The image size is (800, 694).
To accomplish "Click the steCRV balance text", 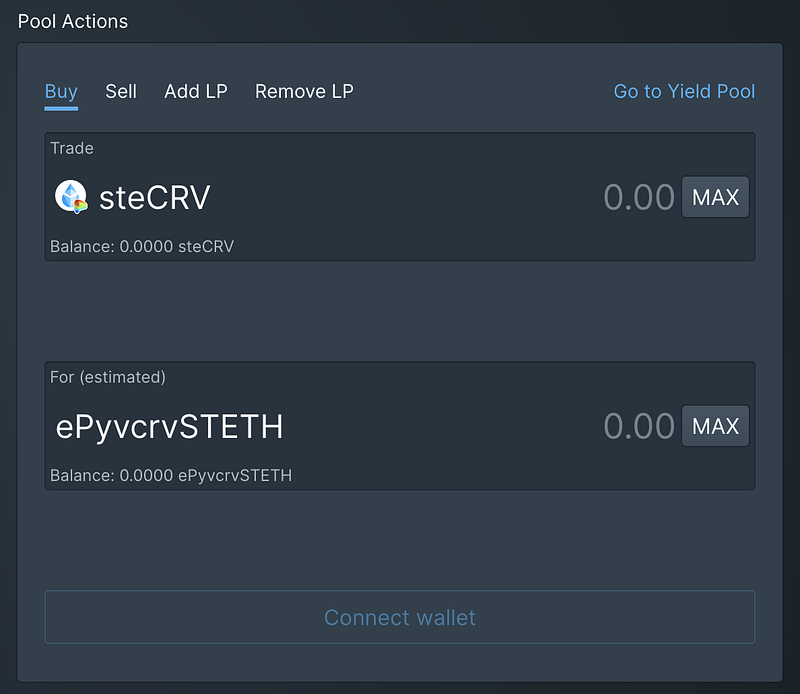I will coord(142,246).
